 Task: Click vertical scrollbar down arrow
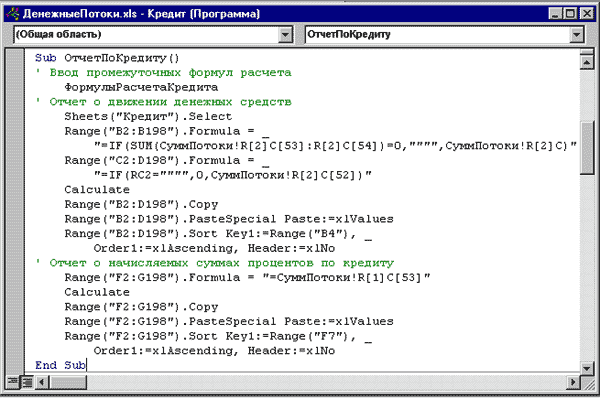click(587, 368)
